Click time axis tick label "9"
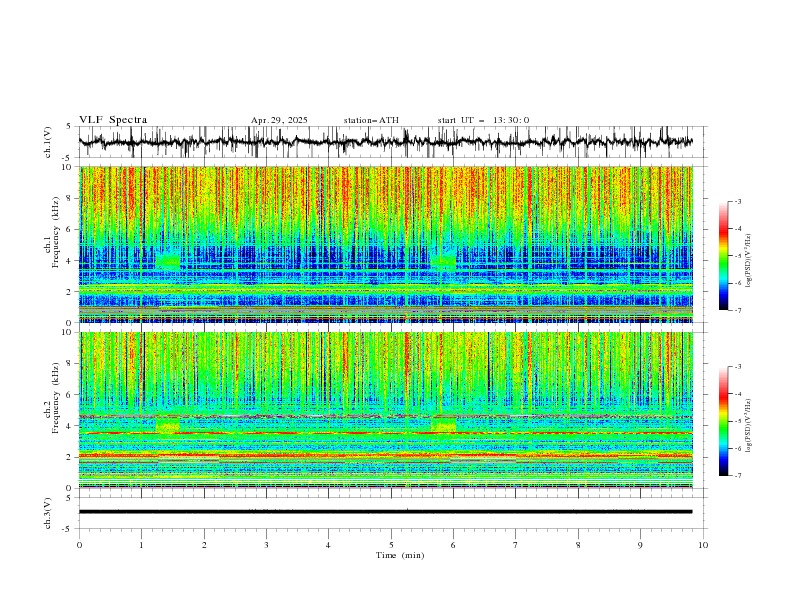Image resolution: width=792 pixels, height=612 pixels. click(640, 545)
